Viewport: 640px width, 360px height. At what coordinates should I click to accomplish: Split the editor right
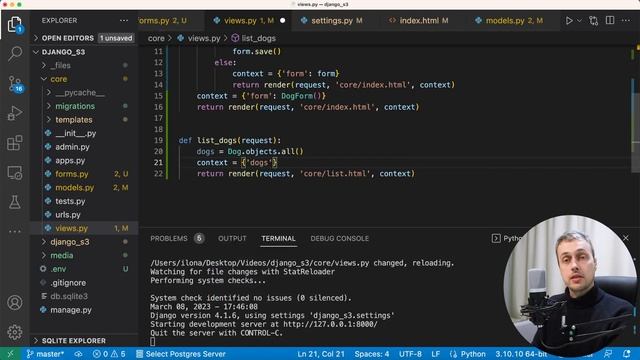[x=610, y=20]
